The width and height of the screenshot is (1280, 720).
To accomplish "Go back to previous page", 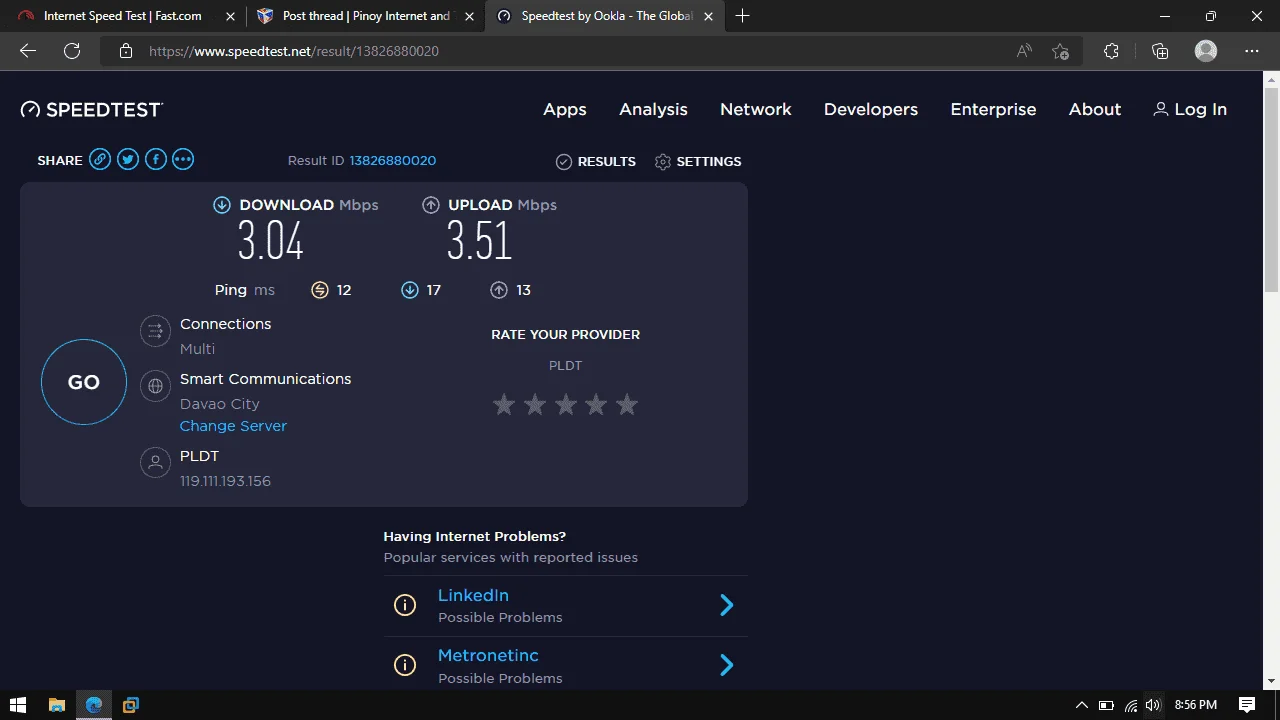I will (x=27, y=51).
